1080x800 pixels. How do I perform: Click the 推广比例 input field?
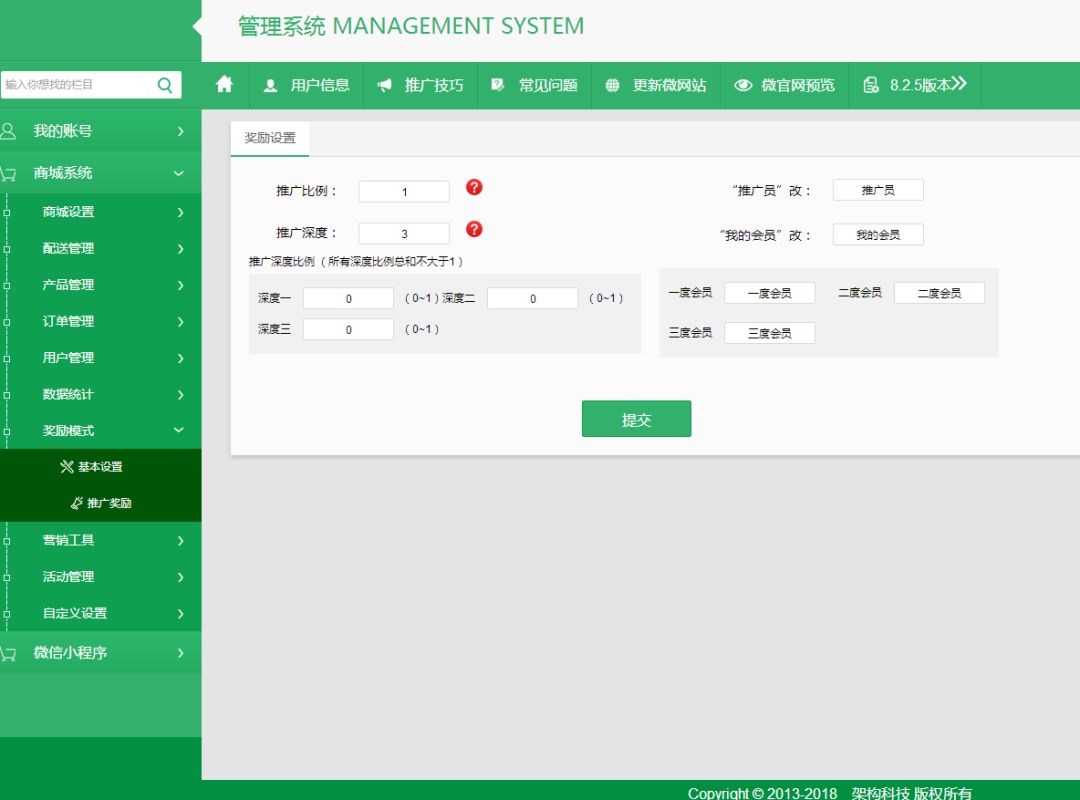pos(404,191)
